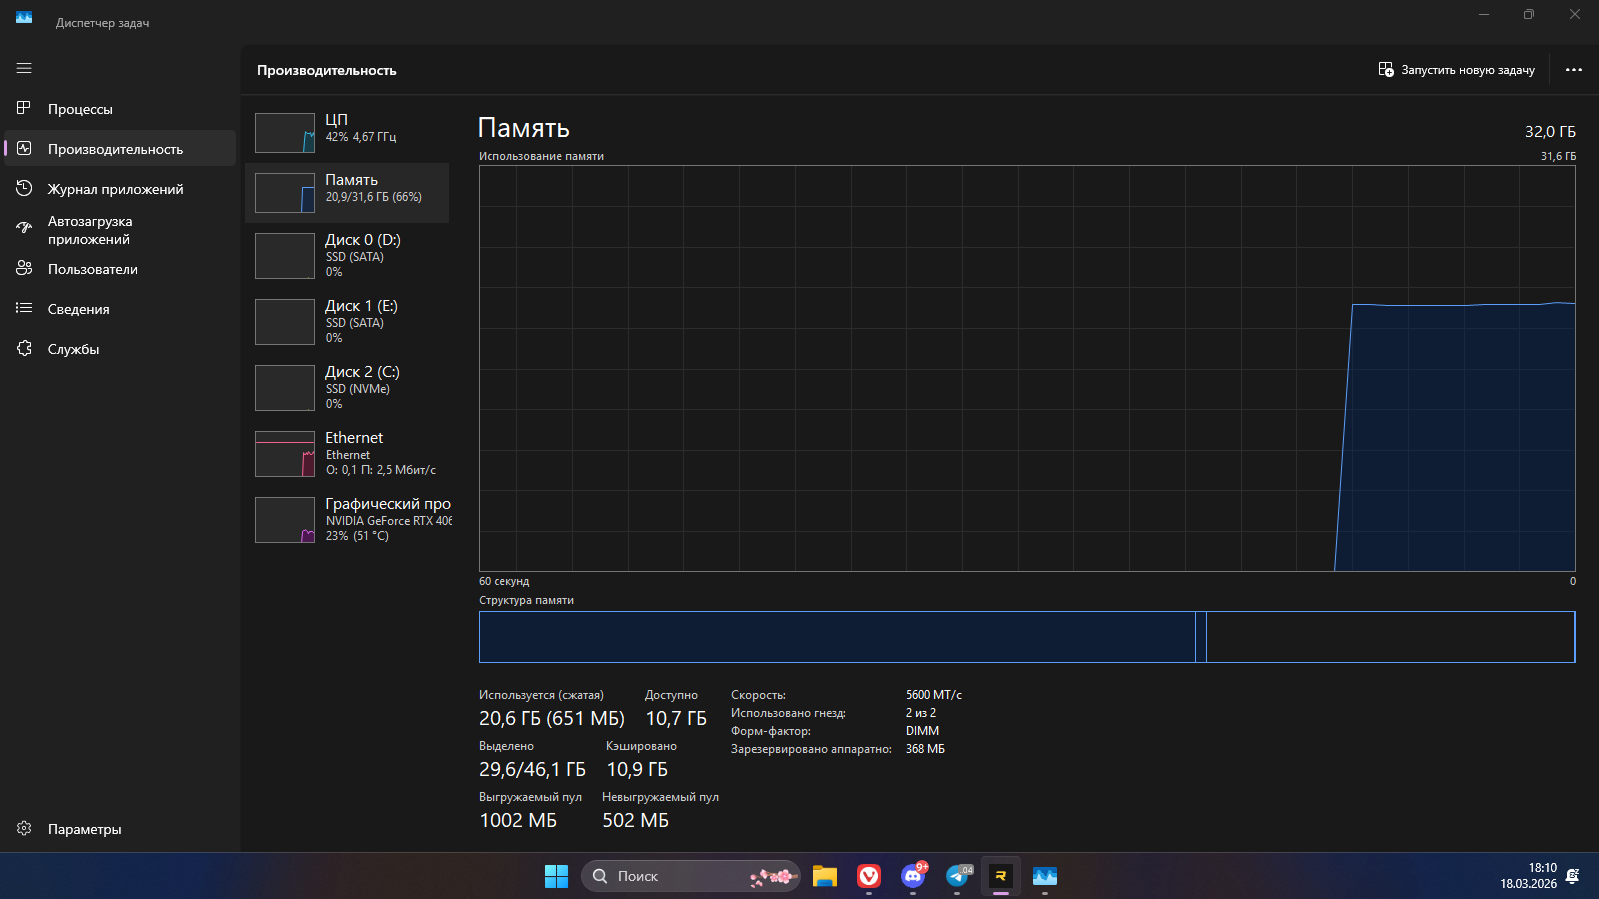1599x899 pixels.
Task: Click the Сведения details list icon
Action: [x=24, y=308]
